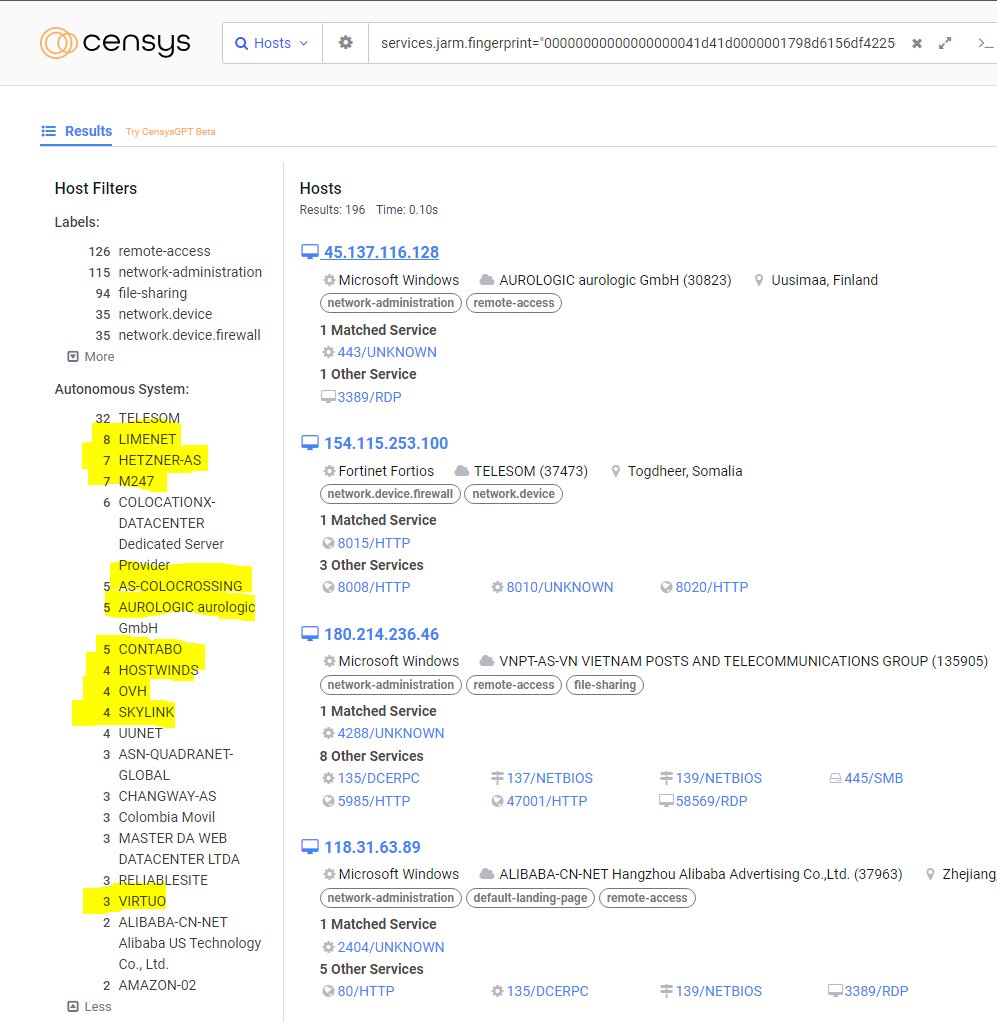Image resolution: width=997 pixels, height=1022 pixels.
Task: Open host 154.115.253.100 details
Action: point(385,443)
